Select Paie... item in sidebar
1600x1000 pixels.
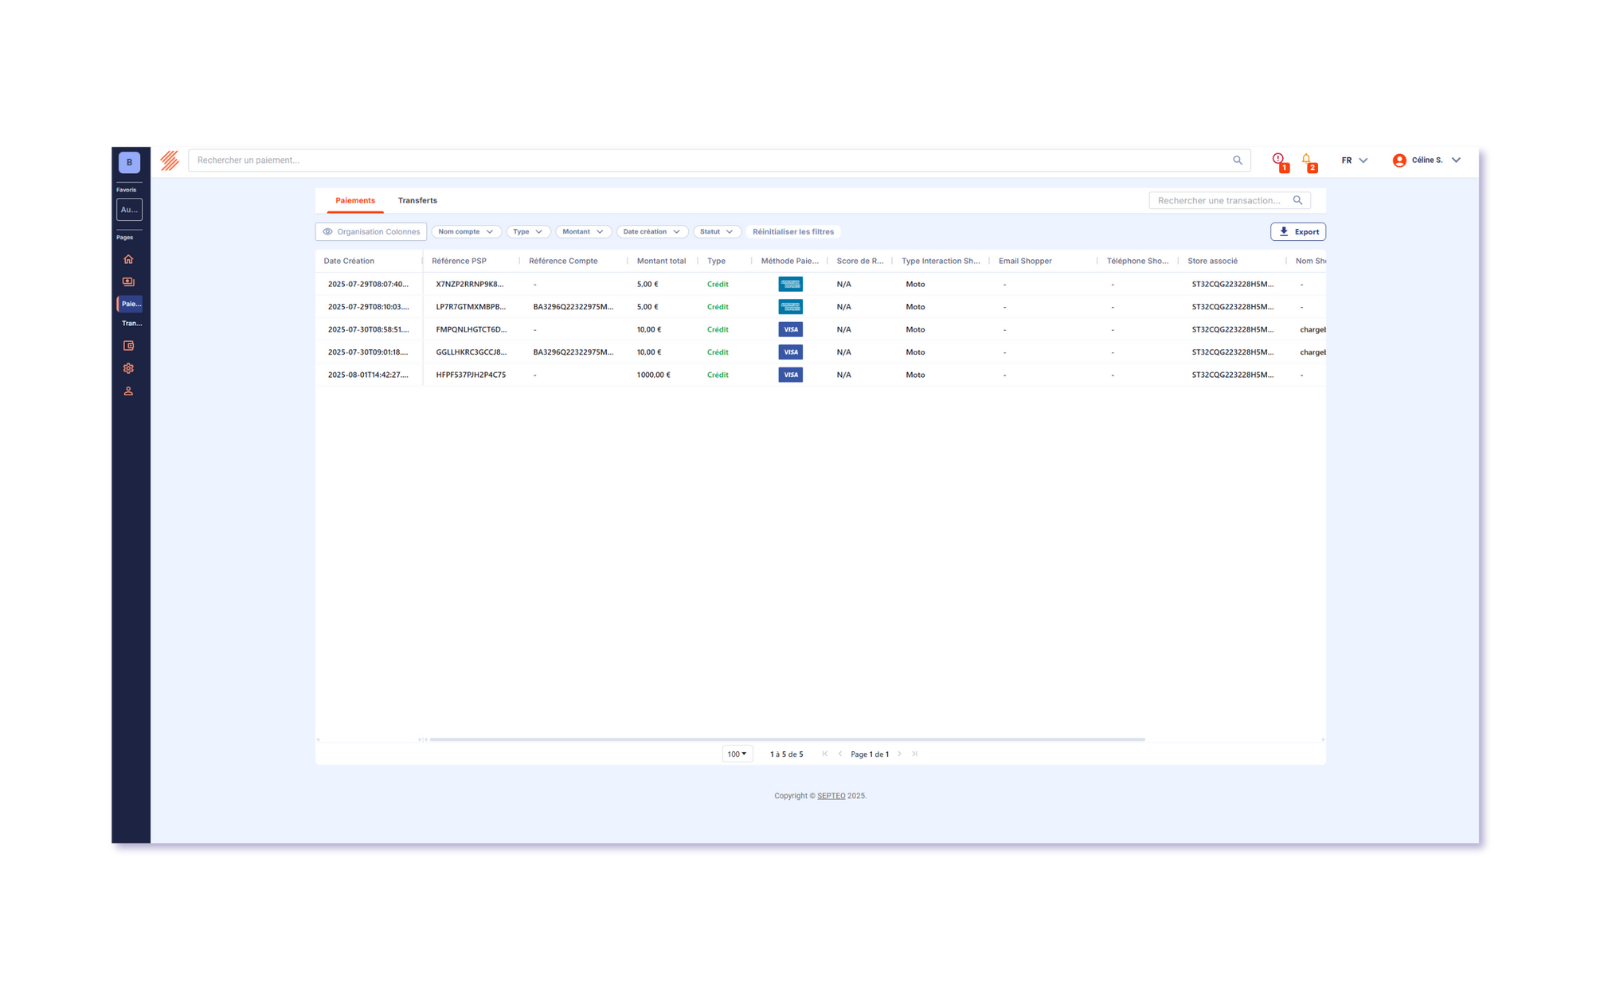point(130,303)
